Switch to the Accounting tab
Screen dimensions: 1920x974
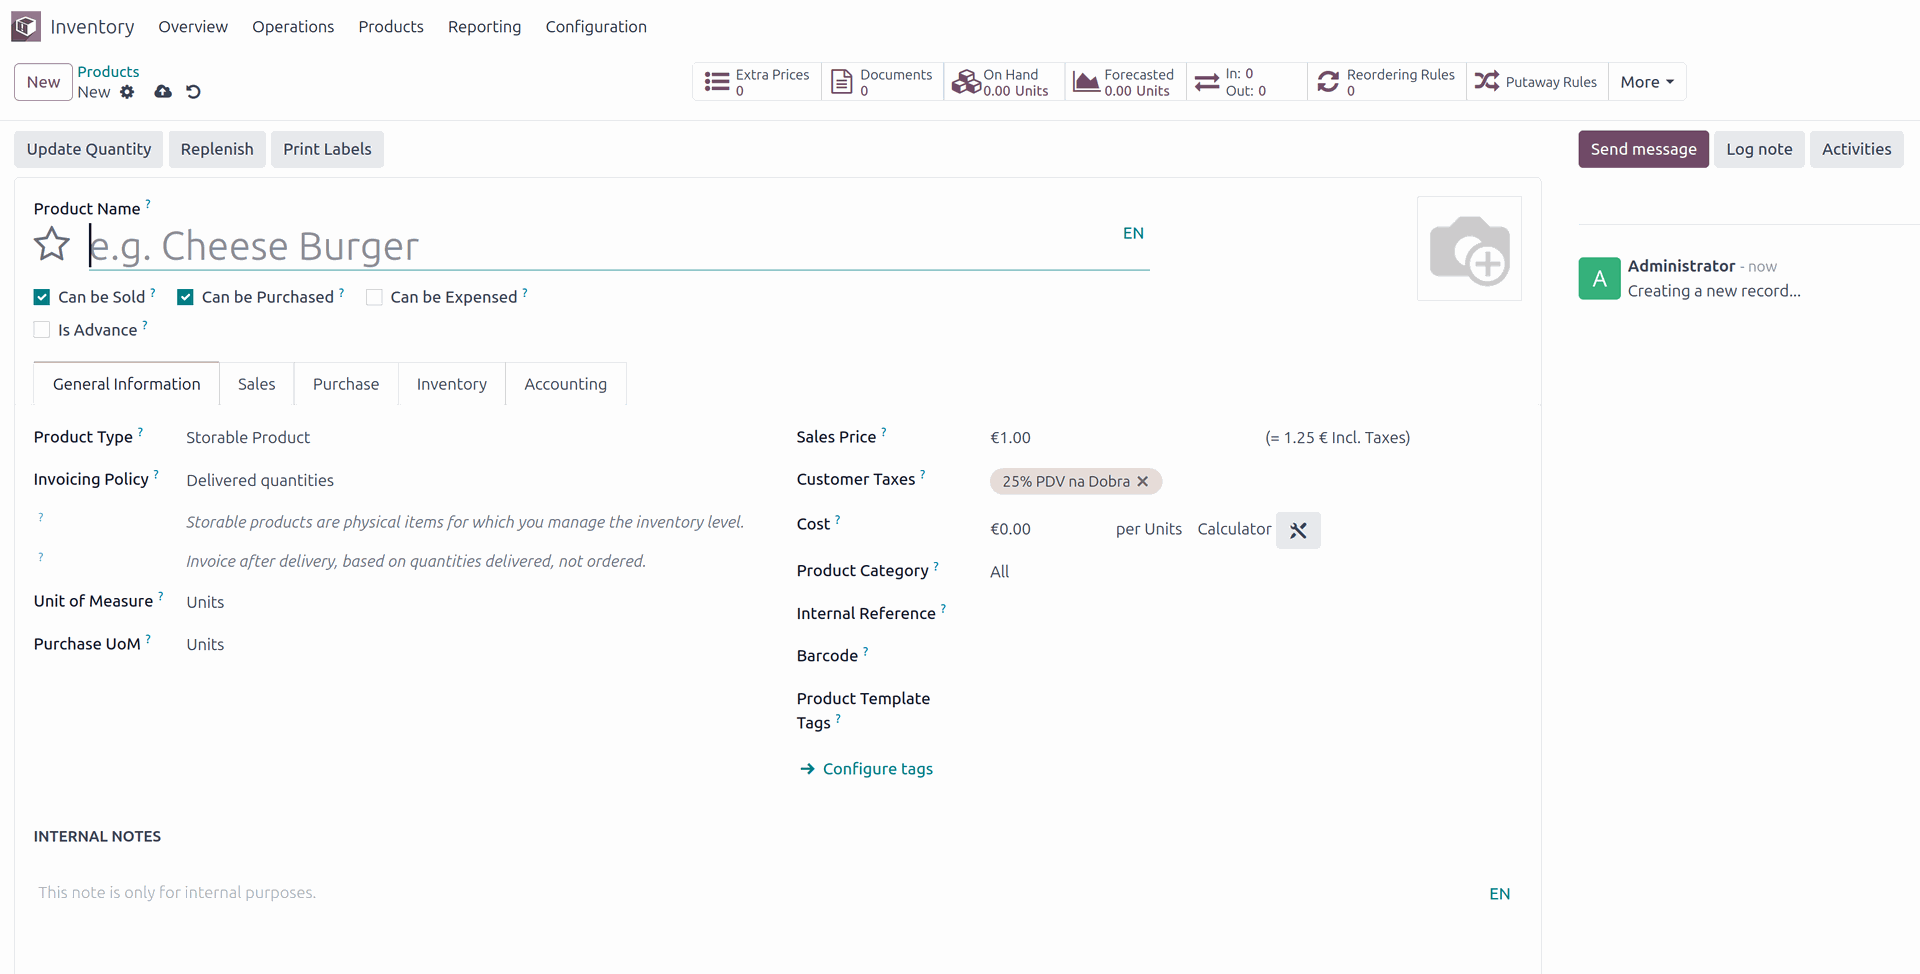[565, 384]
